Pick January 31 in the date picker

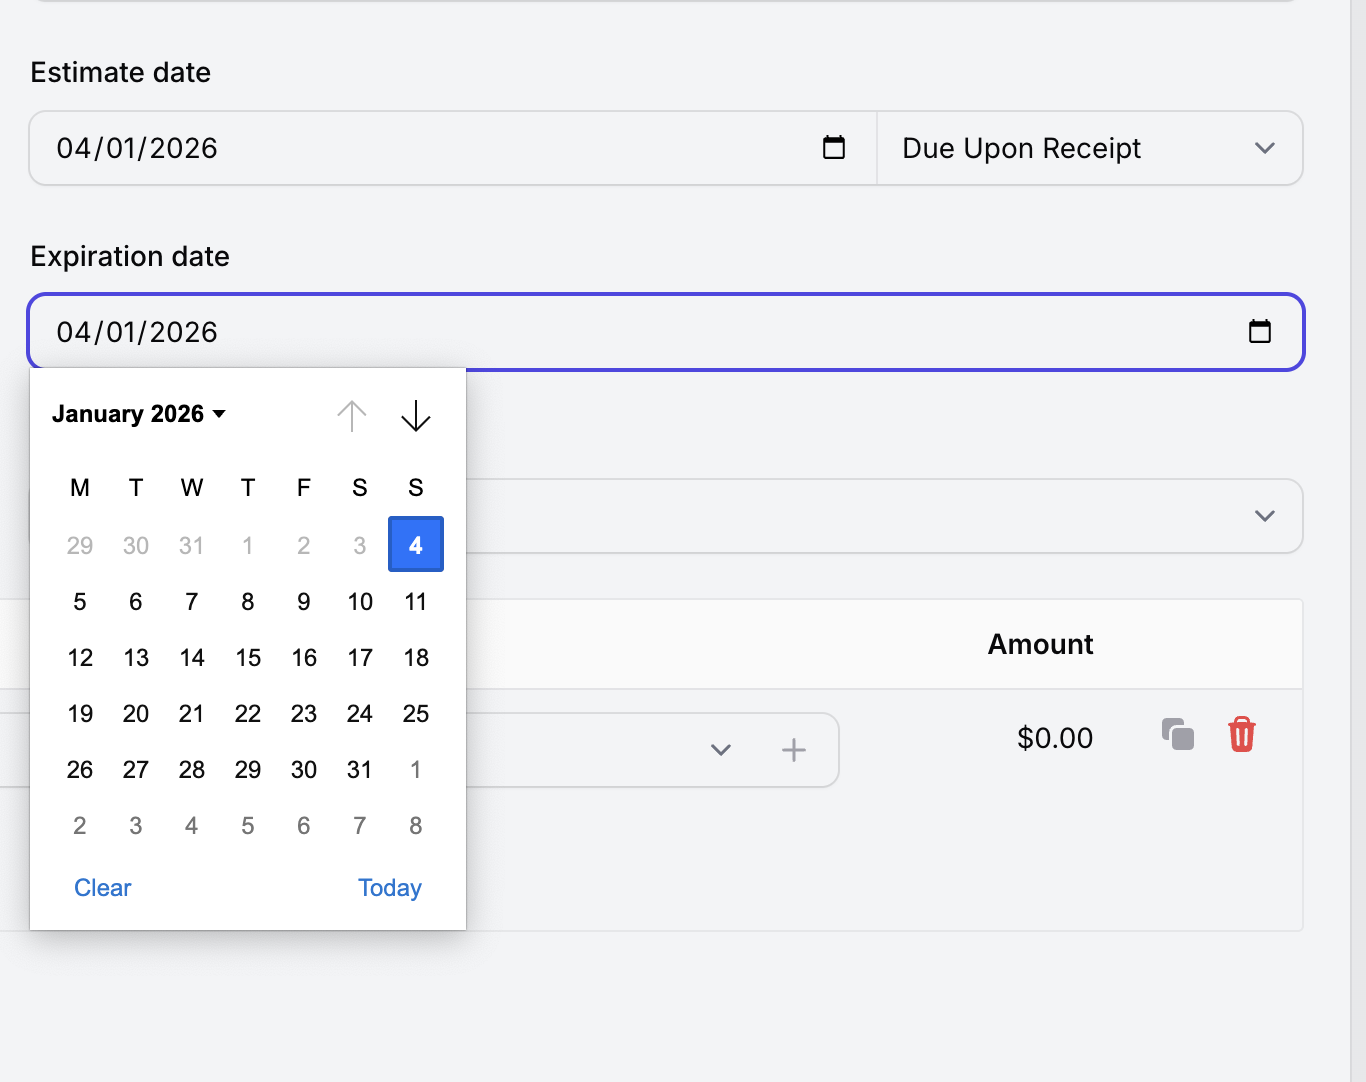click(360, 770)
